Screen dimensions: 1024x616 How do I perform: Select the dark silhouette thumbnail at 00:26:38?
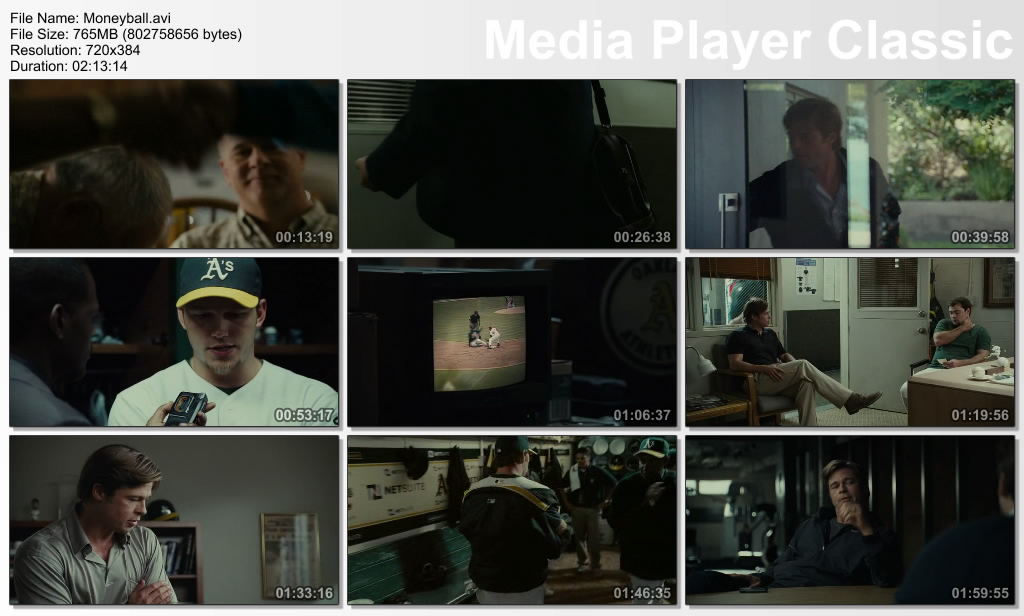[512, 164]
